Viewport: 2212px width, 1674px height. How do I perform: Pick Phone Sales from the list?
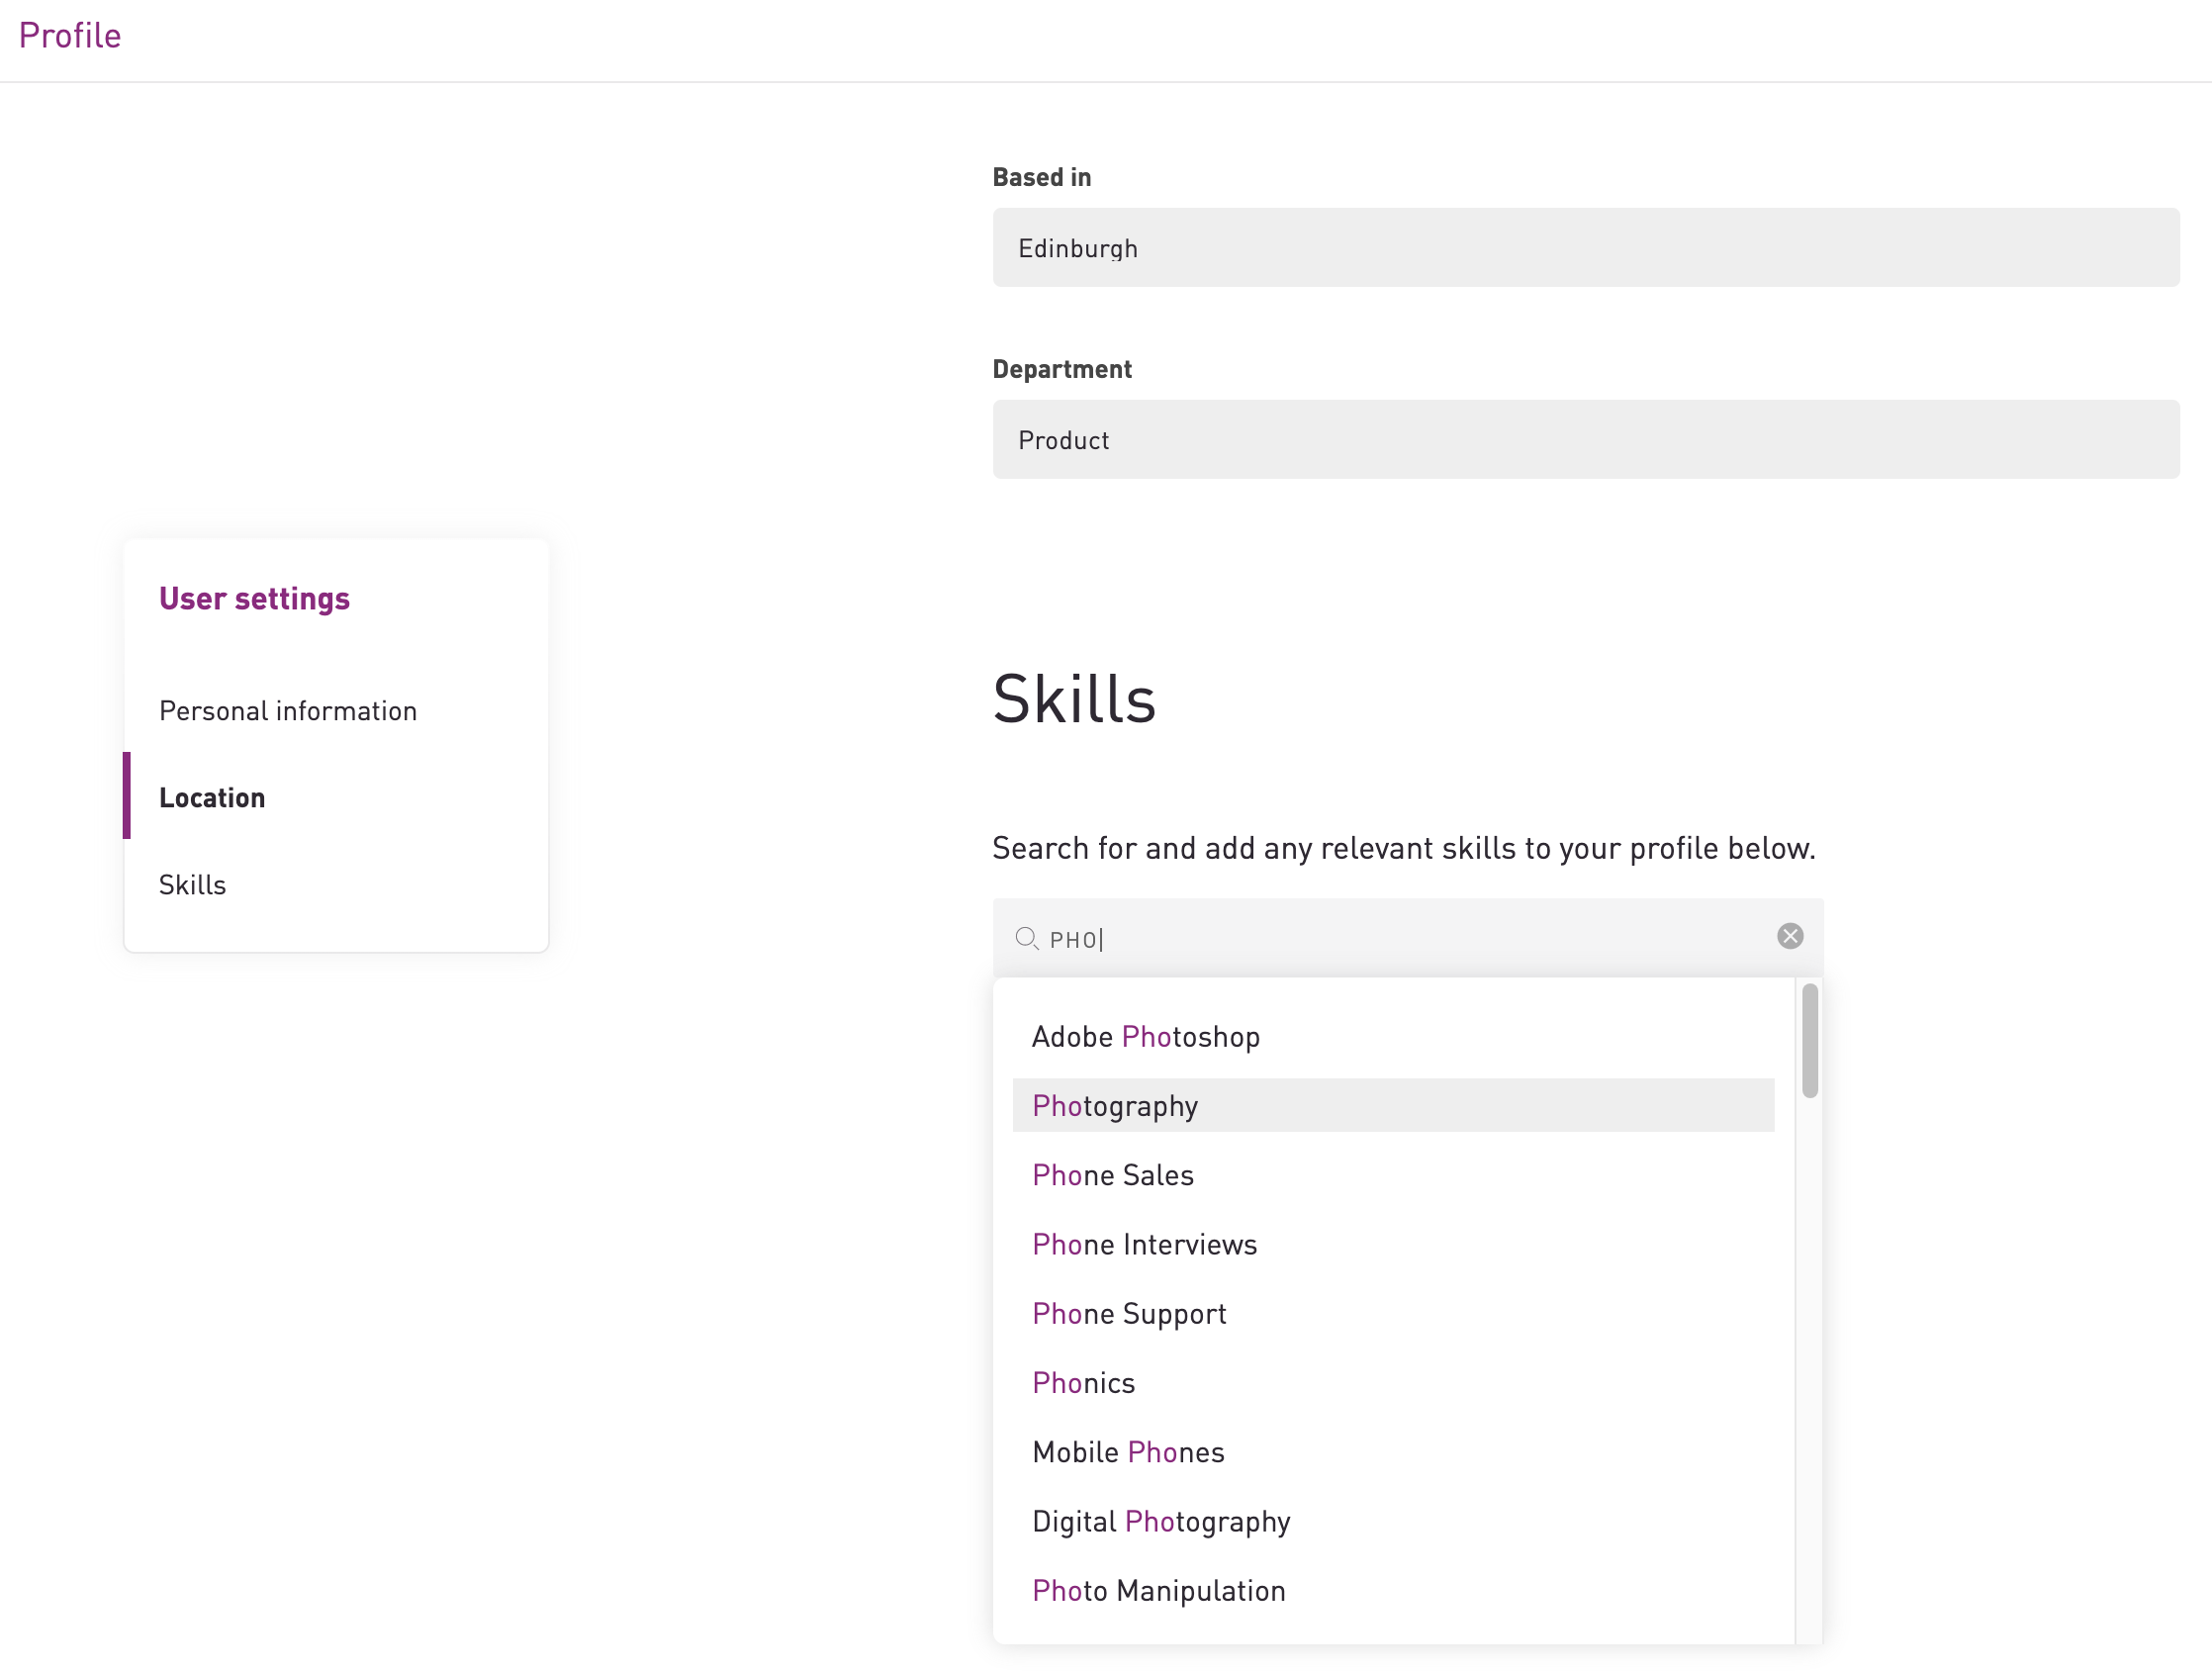click(x=1112, y=1175)
